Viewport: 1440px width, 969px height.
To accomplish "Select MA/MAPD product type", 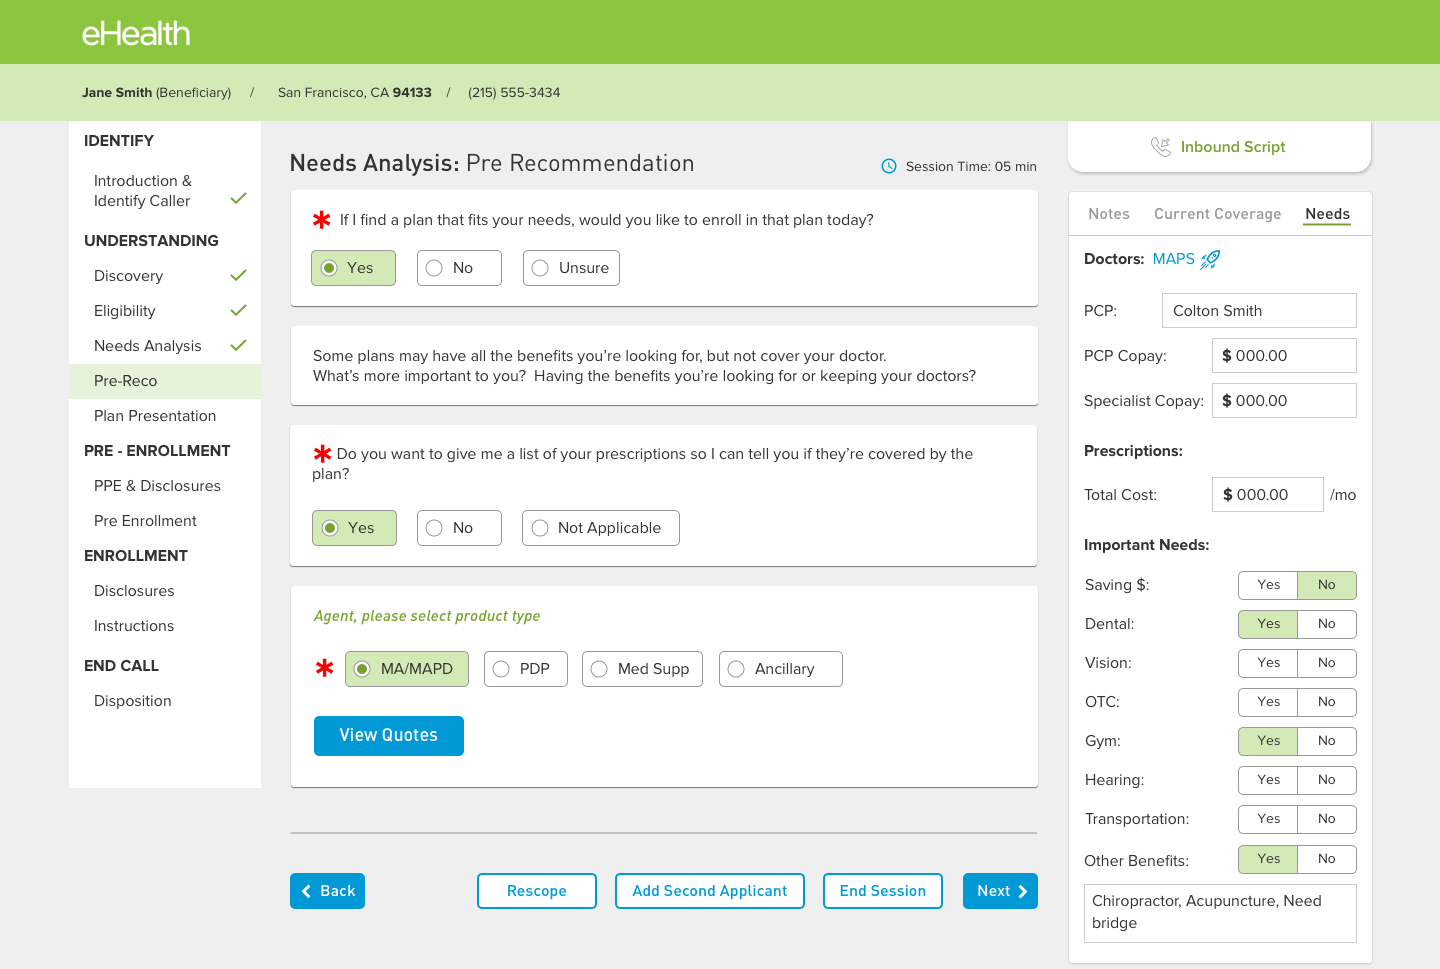I will click(407, 669).
